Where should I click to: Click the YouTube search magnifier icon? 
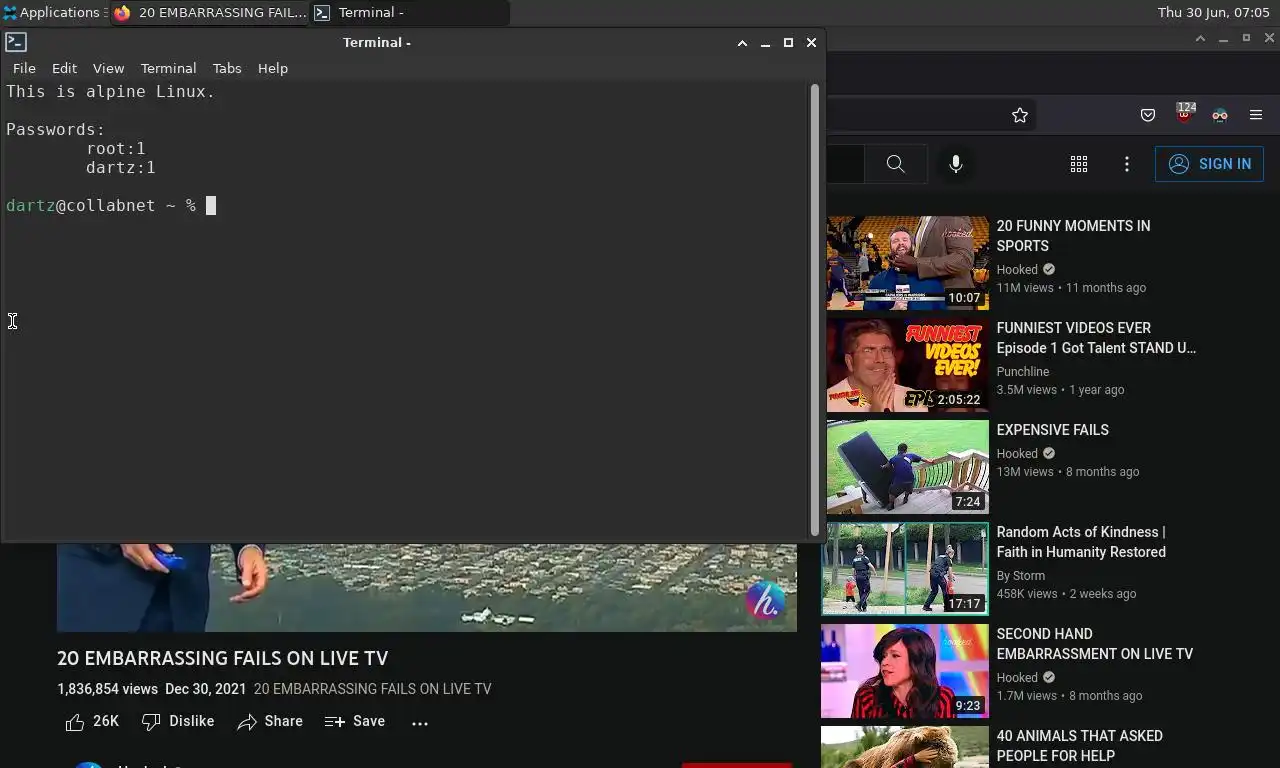coord(895,164)
